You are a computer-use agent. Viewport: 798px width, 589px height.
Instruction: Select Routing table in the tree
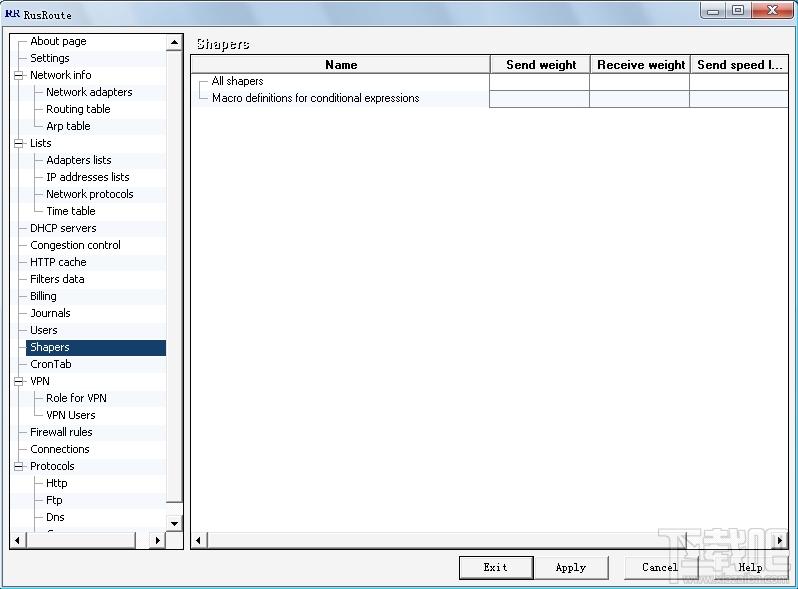[78, 109]
